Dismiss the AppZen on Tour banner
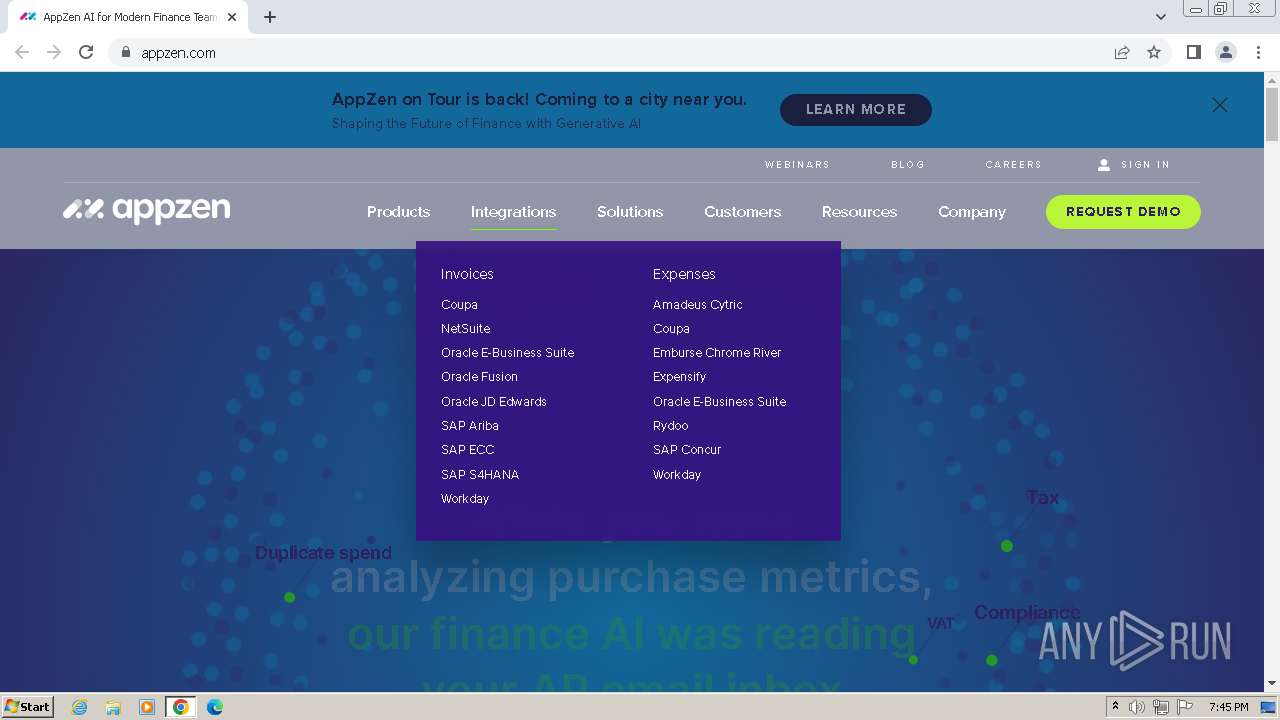 (x=1220, y=105)
